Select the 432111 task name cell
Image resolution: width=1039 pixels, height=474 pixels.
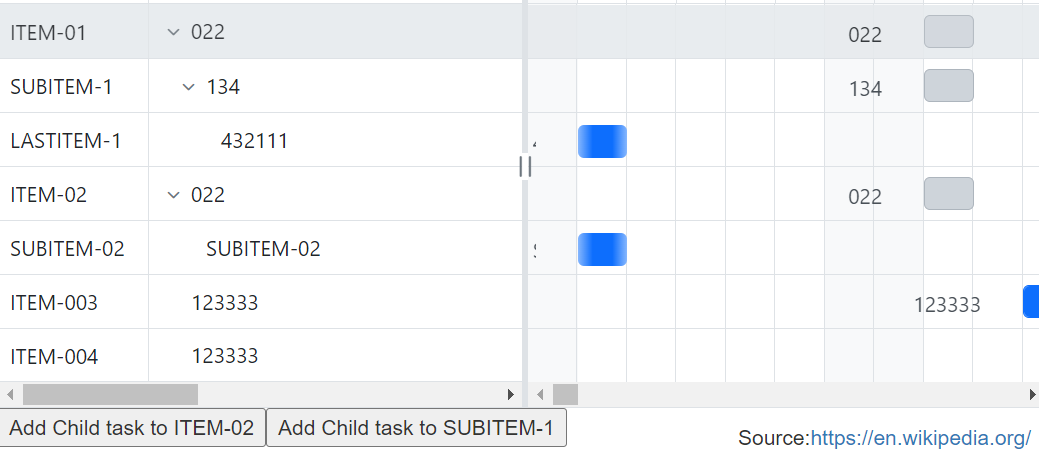point(254,141)
